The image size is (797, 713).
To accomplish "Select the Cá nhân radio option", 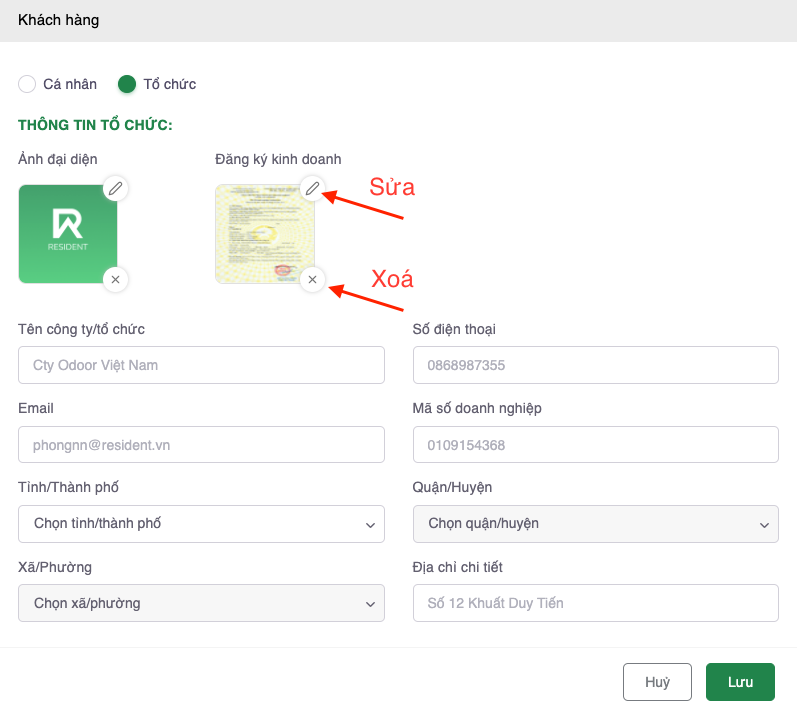I will 28,84.
